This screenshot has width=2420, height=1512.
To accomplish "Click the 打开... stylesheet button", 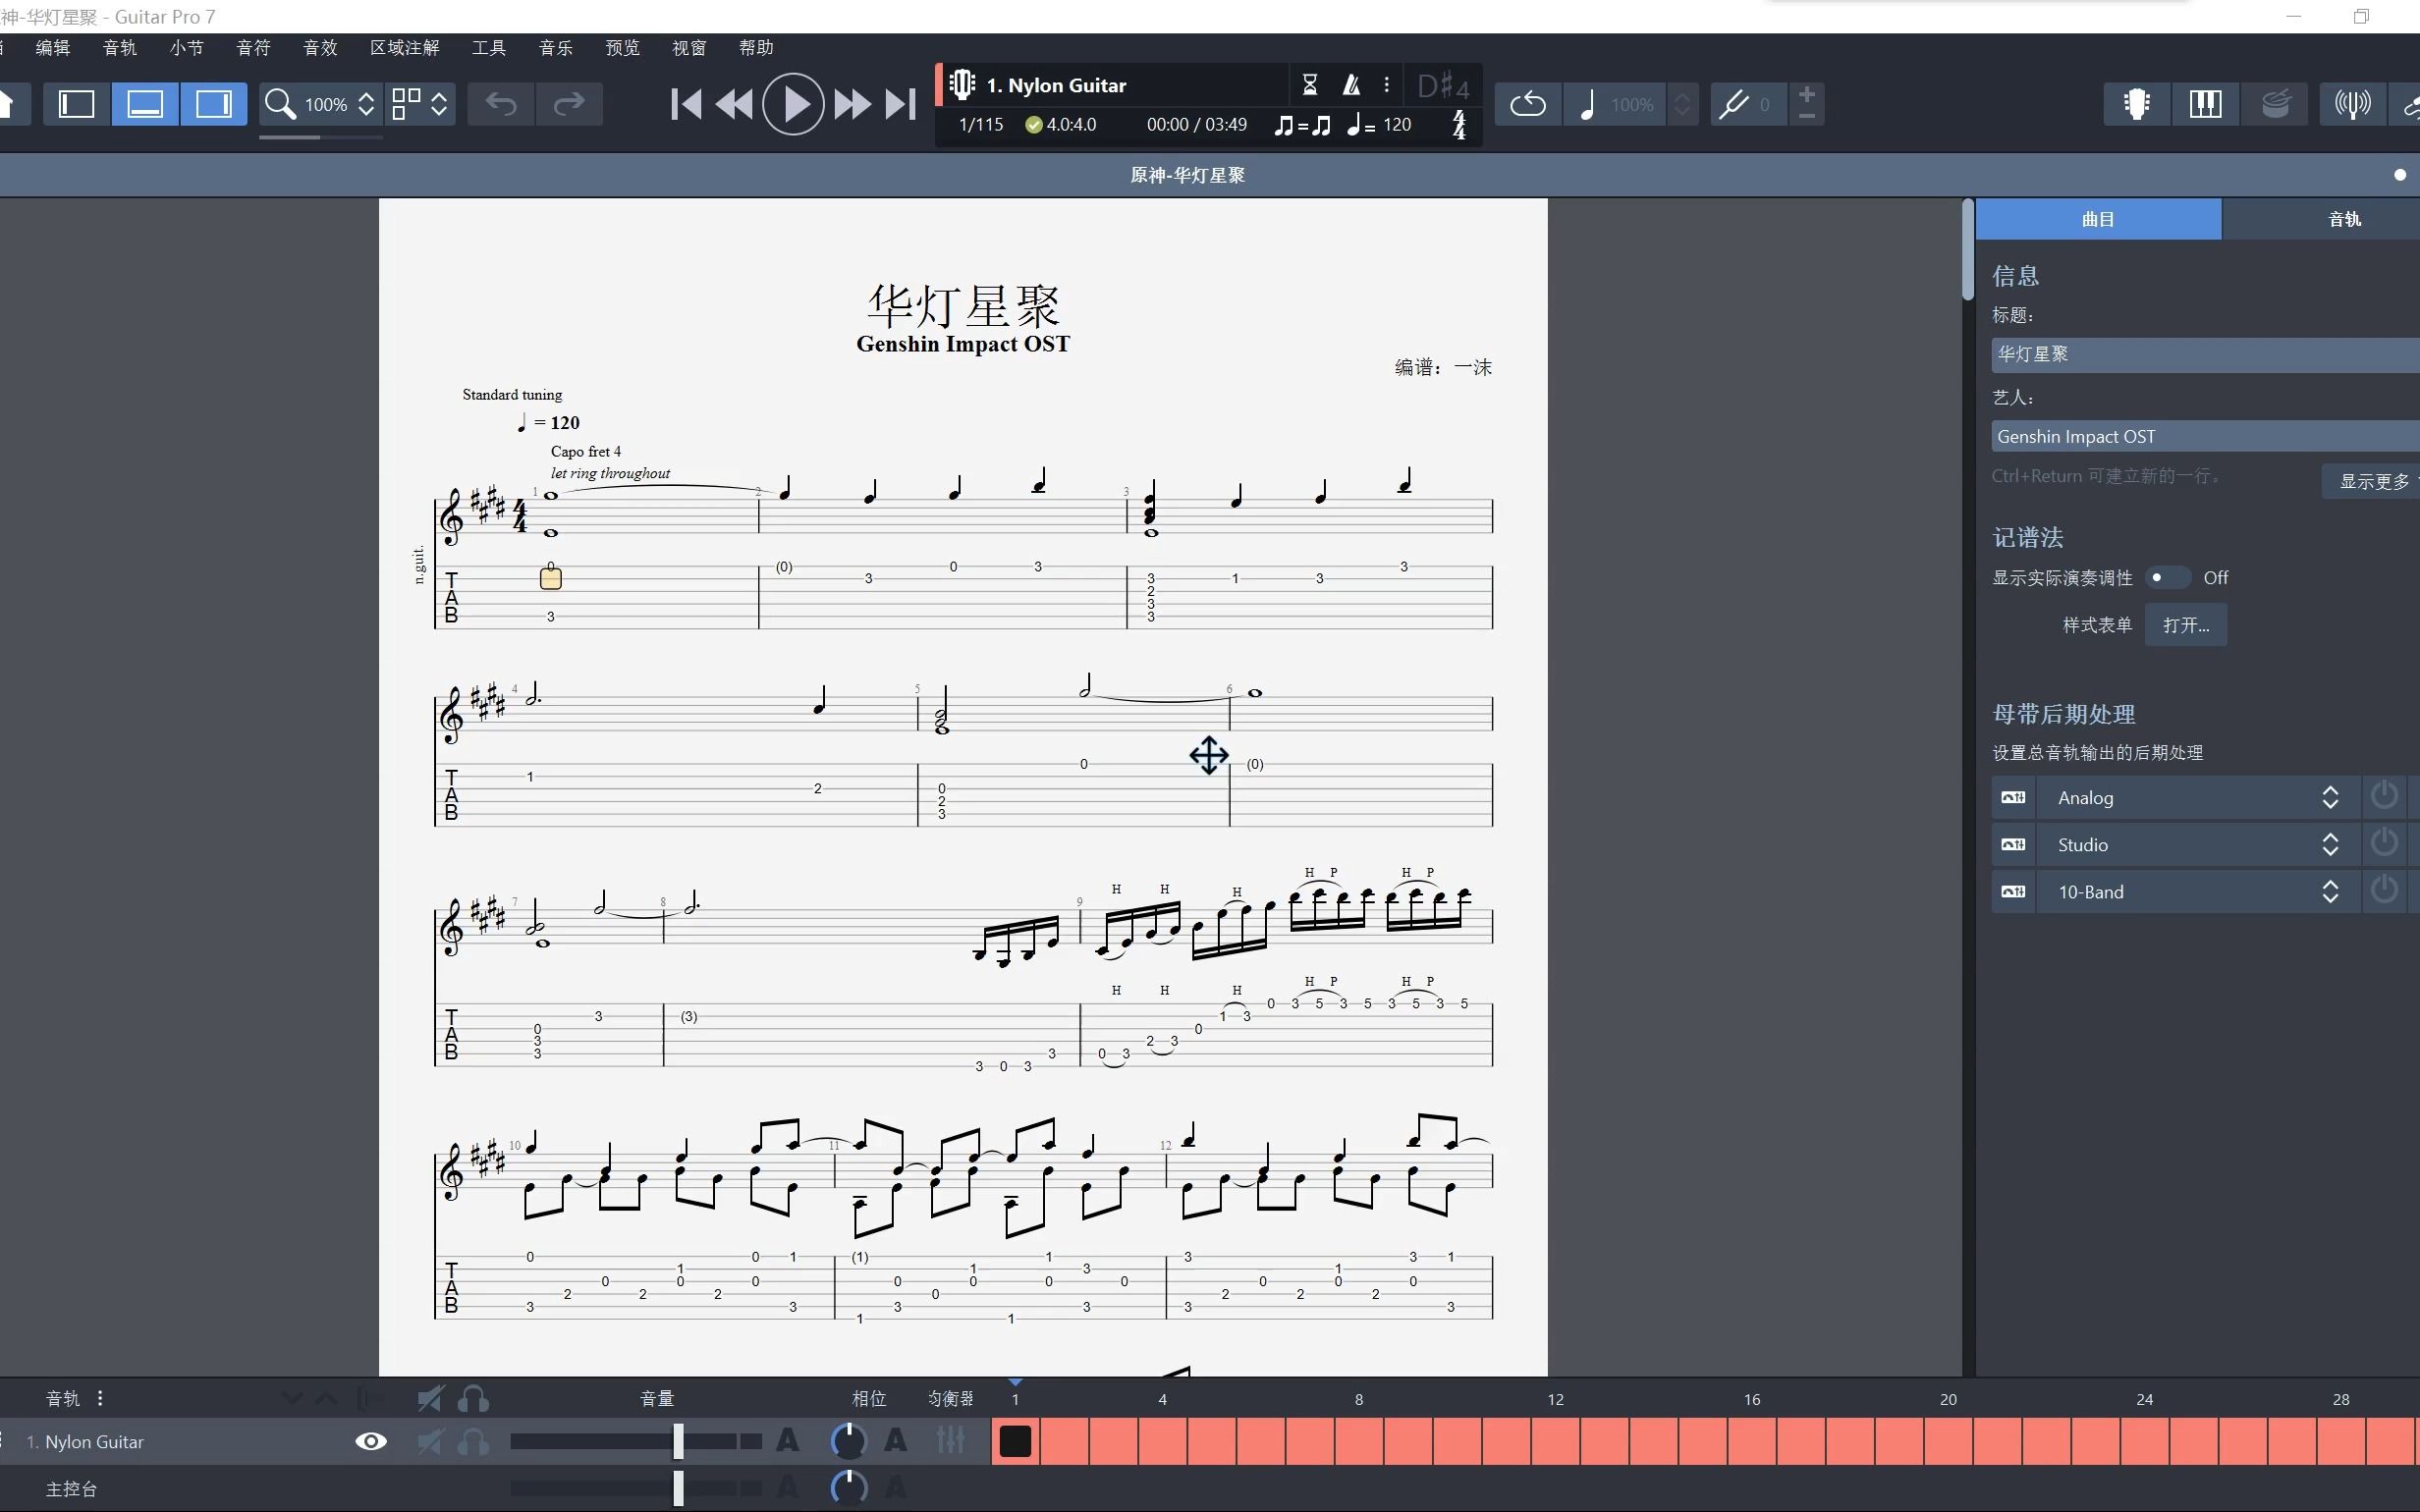I will click(x=2185, y=625).
